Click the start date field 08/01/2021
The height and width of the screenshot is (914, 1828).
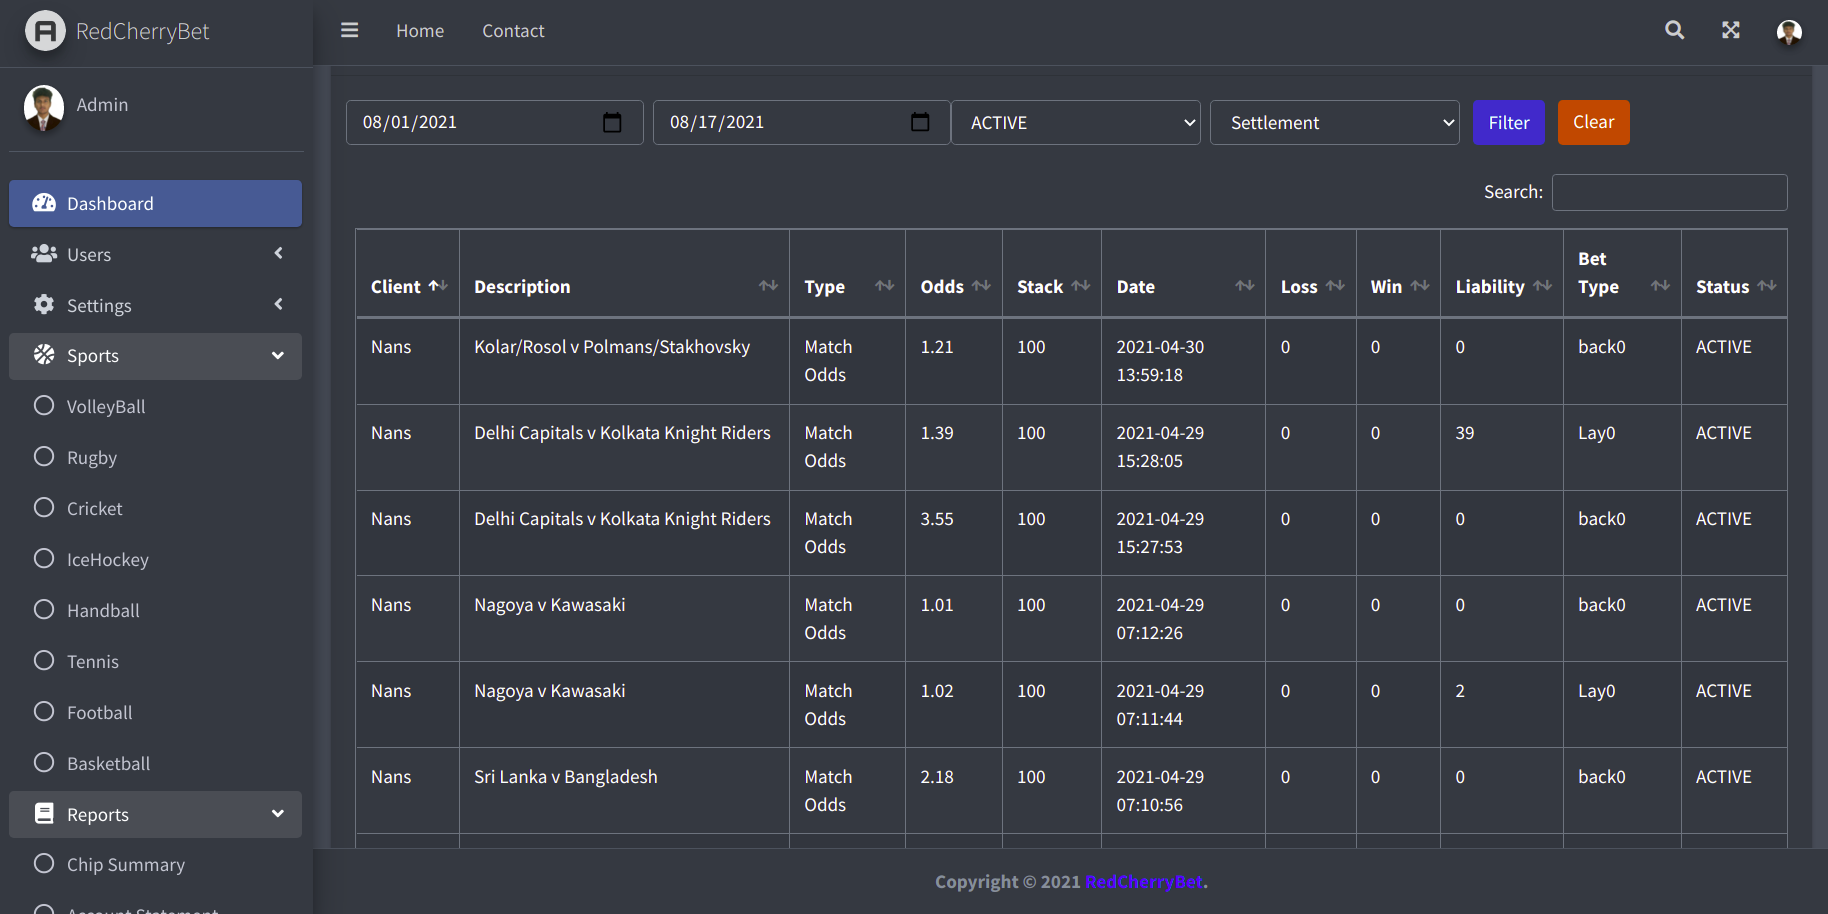click(x=494, y=122)
